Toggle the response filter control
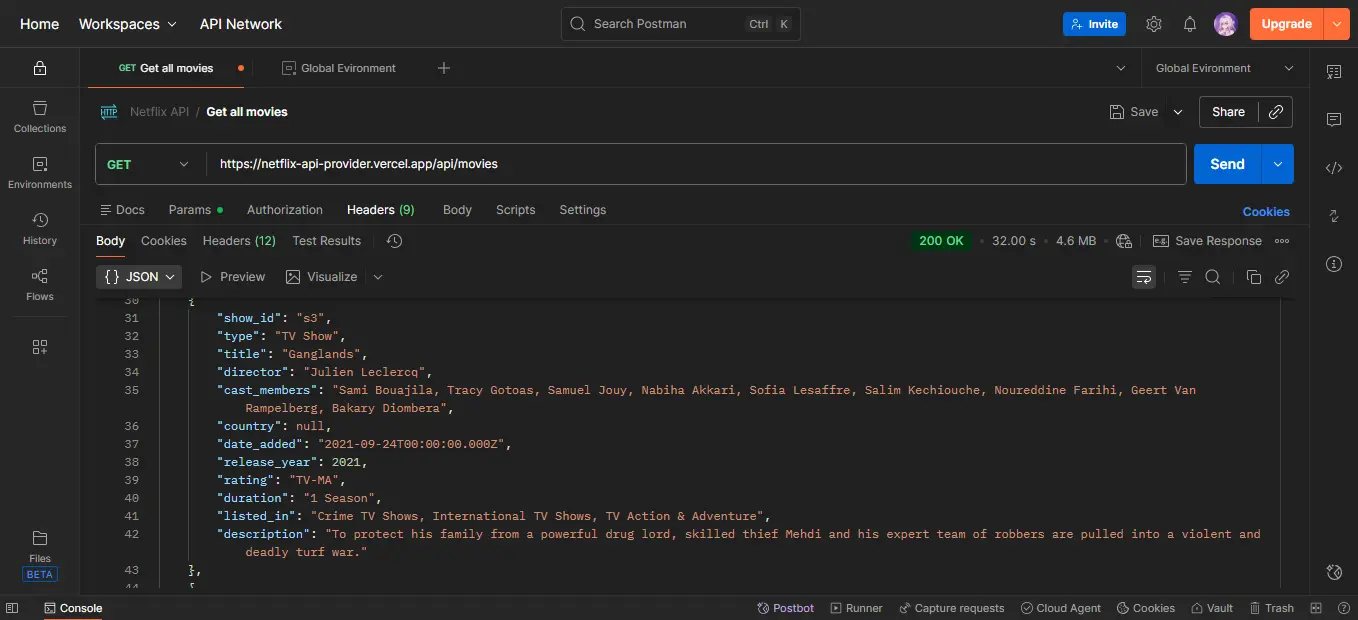 click(x=1183, y=276)
